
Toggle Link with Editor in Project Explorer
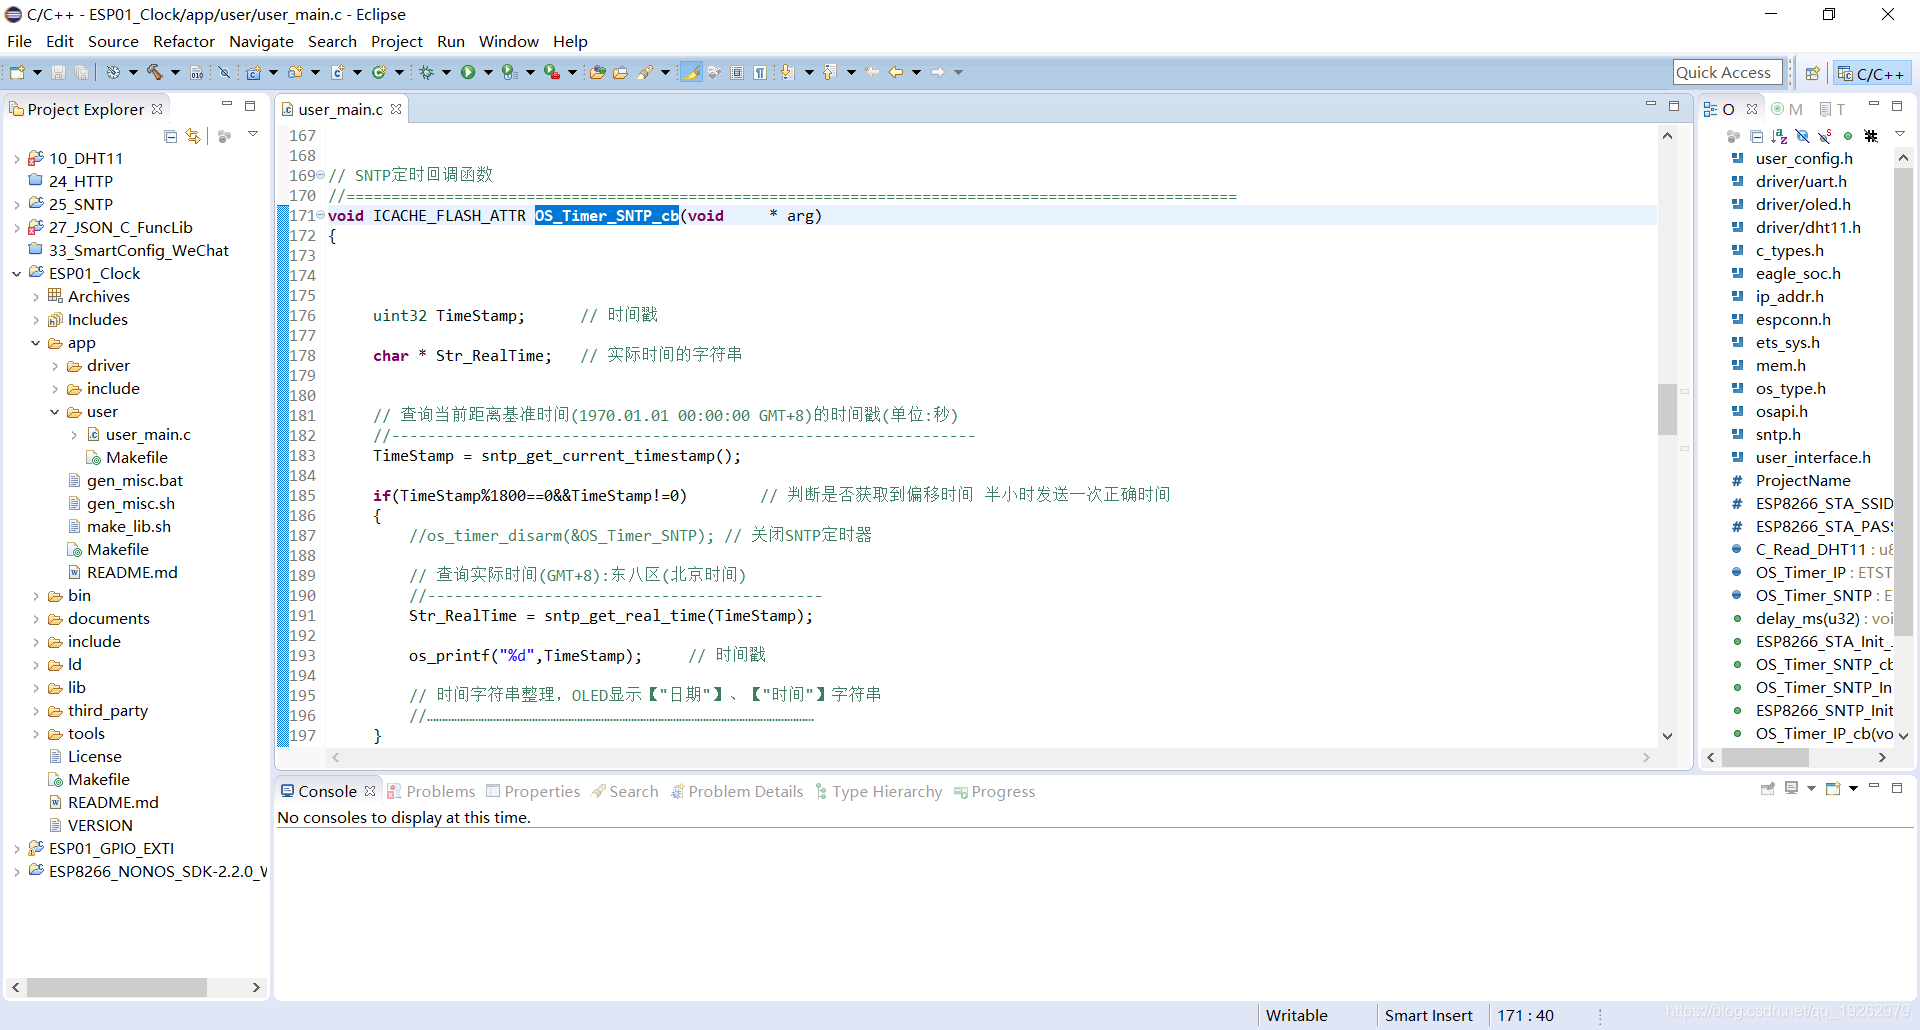(193, 136)
